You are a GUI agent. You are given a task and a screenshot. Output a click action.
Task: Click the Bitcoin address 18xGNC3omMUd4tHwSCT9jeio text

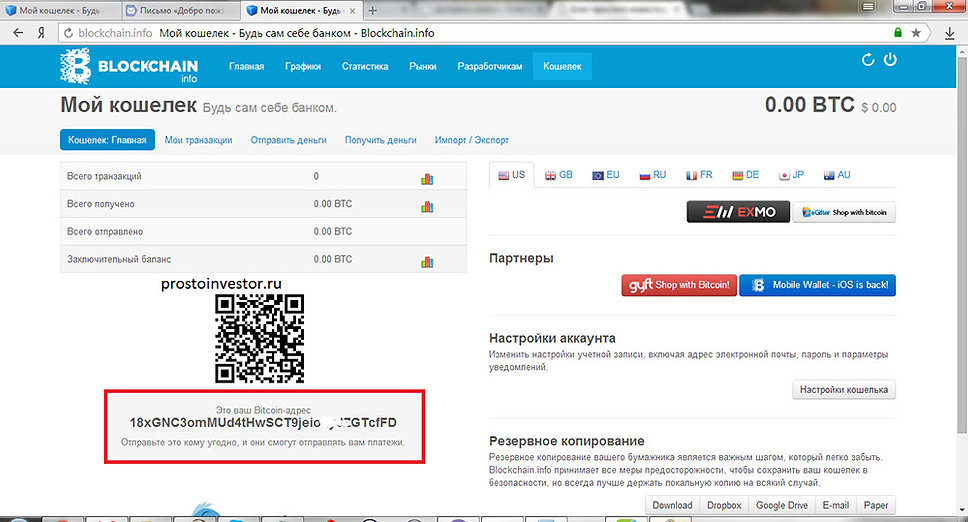tap(263, 423)
